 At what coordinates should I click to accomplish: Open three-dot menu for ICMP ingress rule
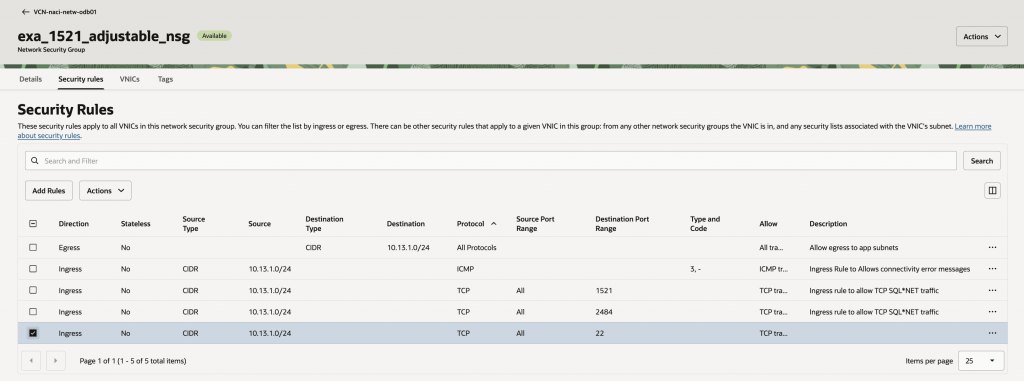(x=992, y=269)
